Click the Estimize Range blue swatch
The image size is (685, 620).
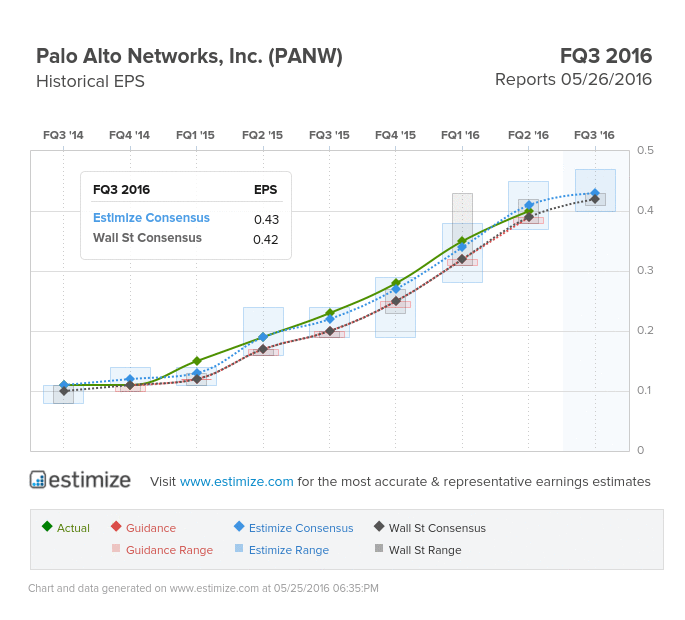click(x=239, y=548)
